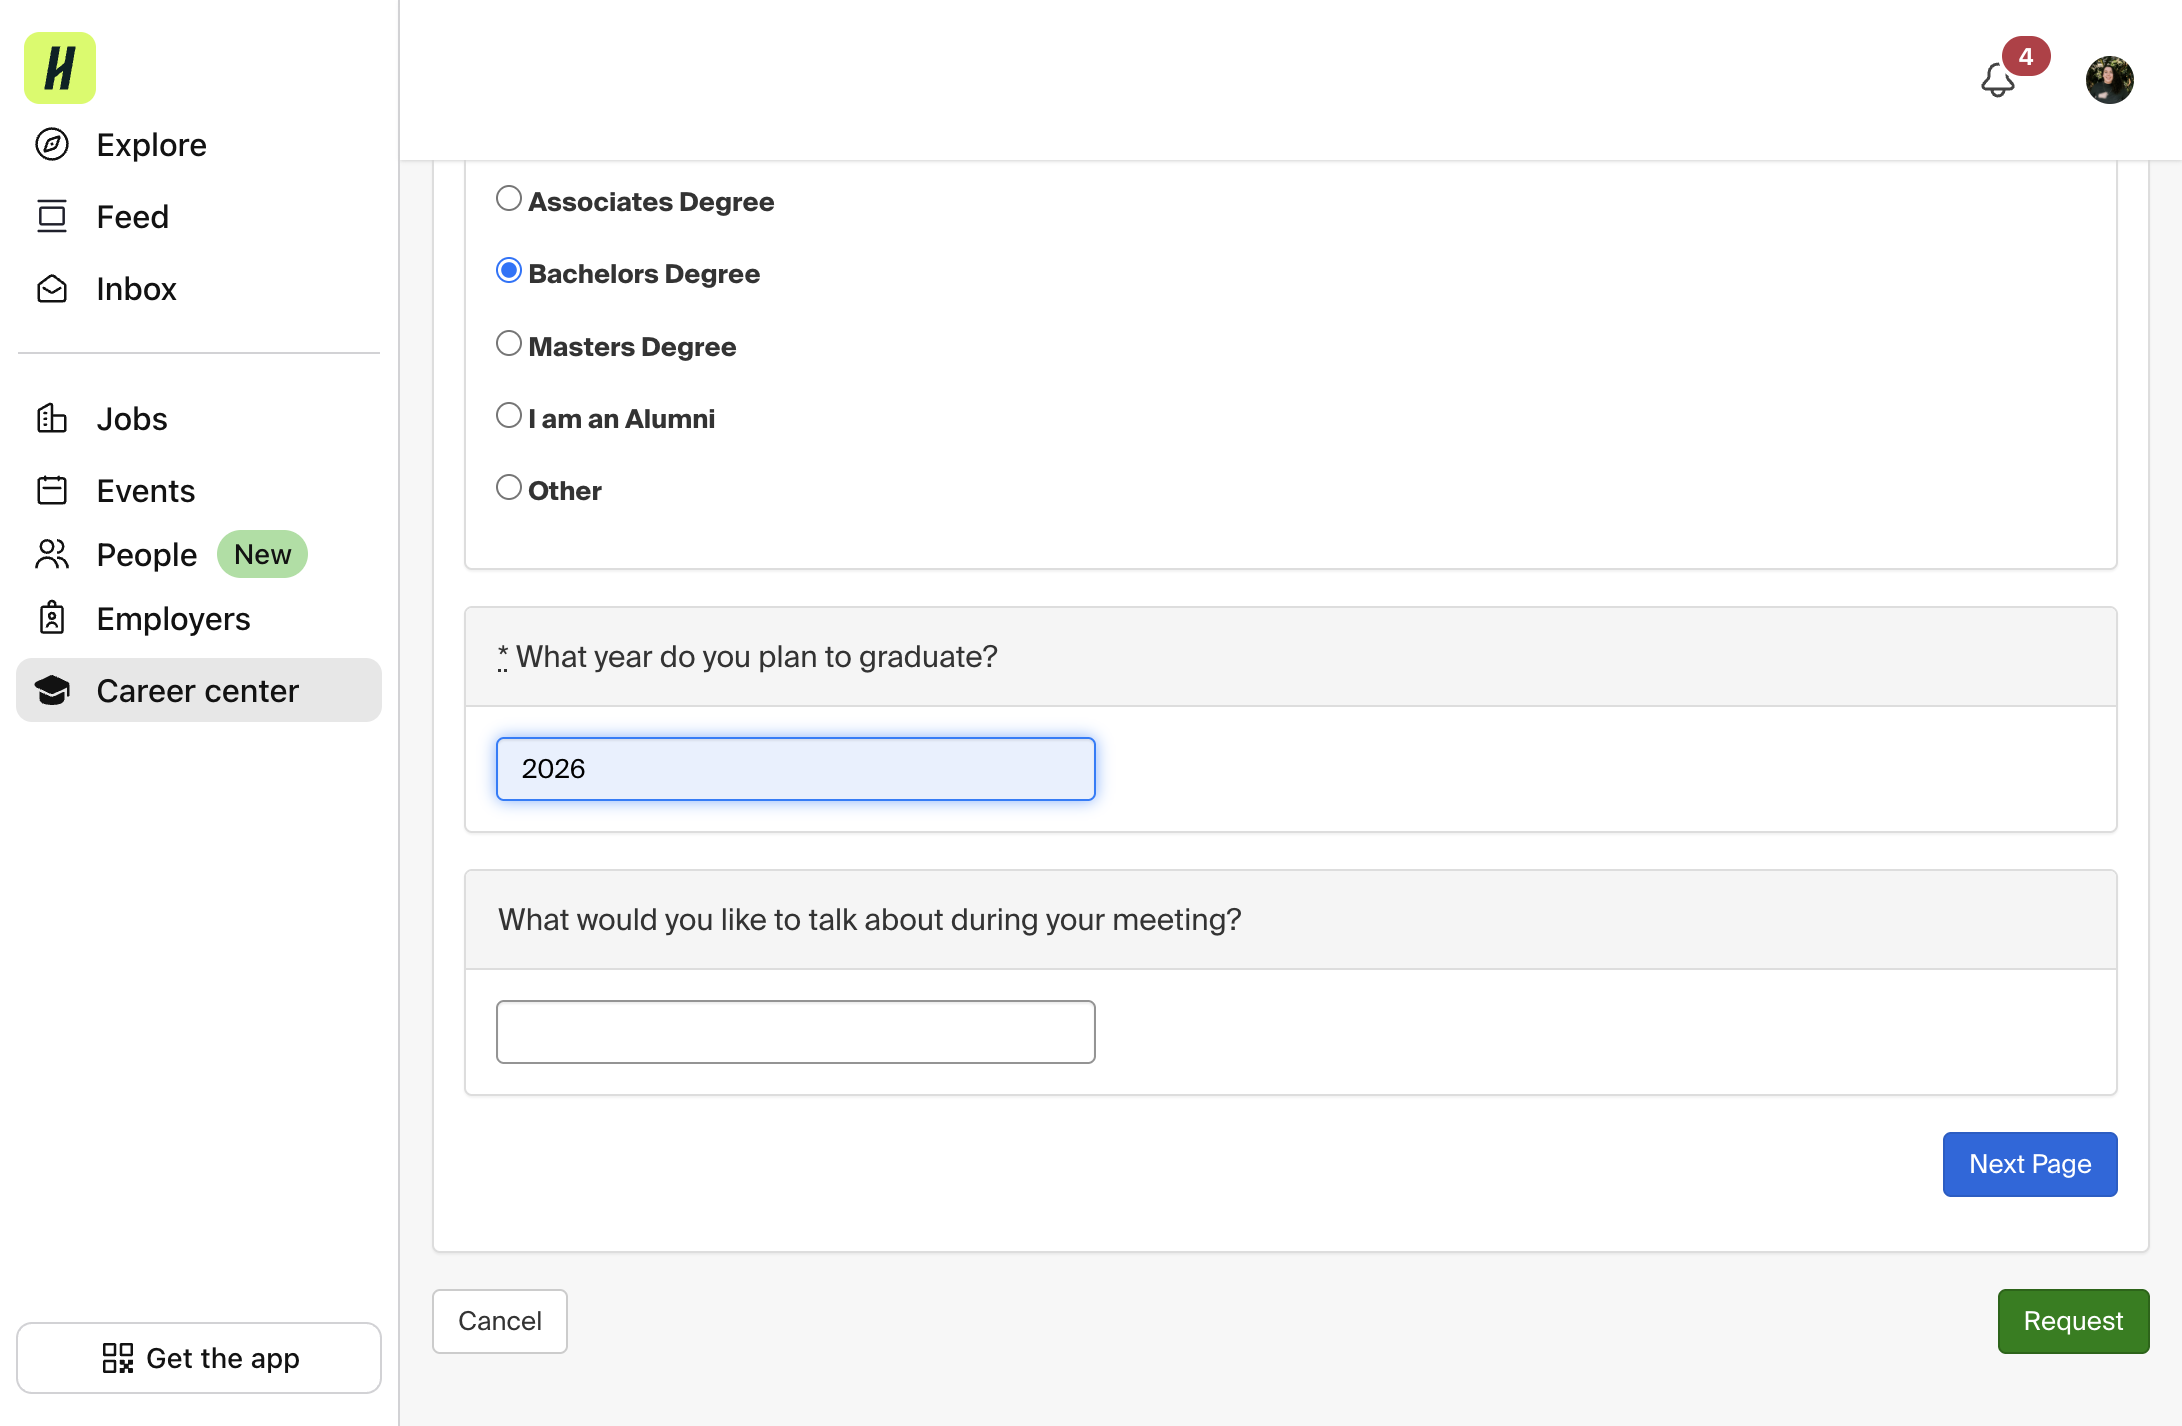
Task: Click the People icon in sidebar
Action: coord(52,554)
